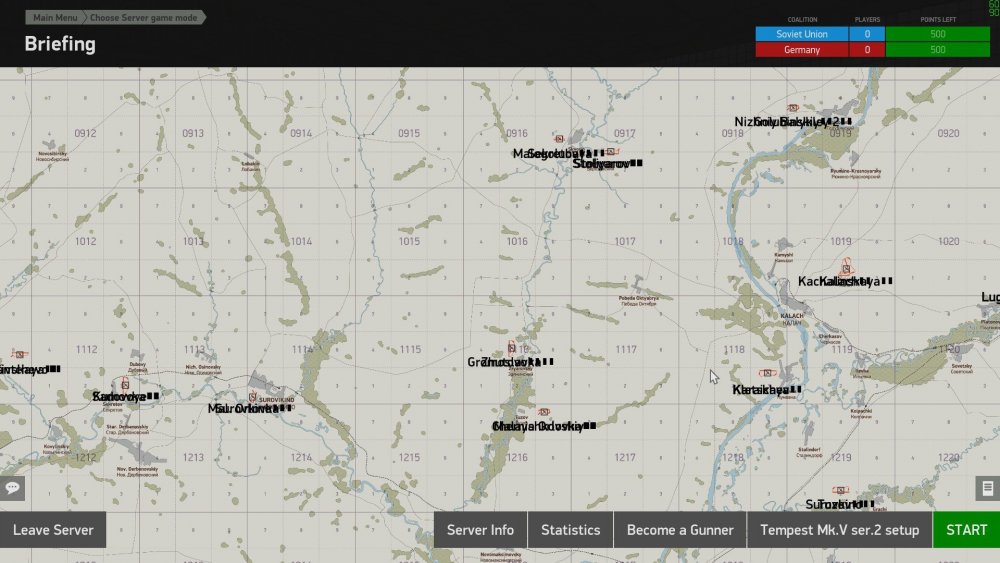Join the Germany coalition
The image size is (1000, 563).
(802, 50)
